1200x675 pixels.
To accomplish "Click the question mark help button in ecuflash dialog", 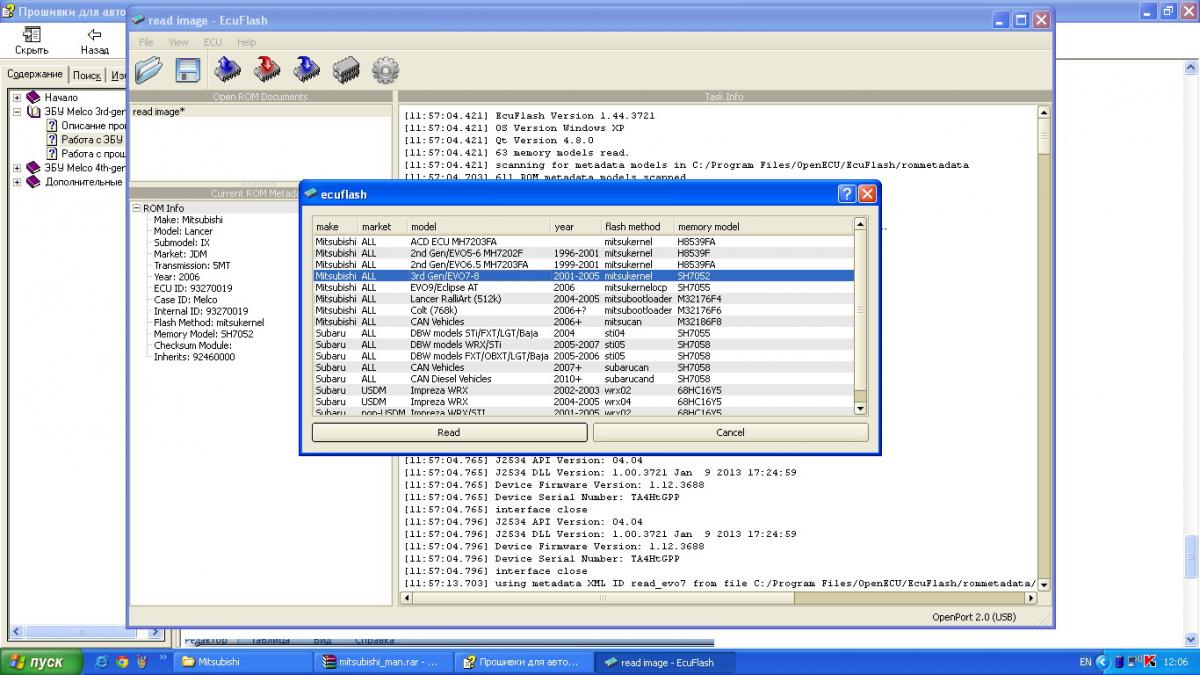I will [846, 194].
